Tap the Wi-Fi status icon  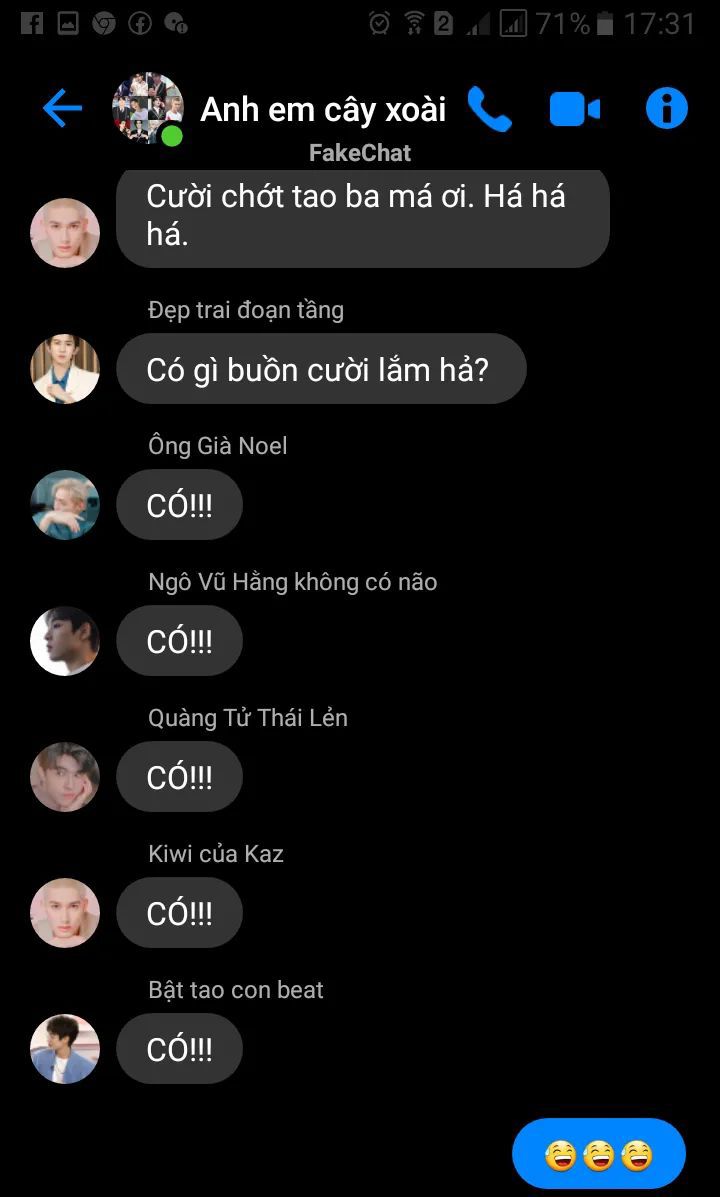point(414,24)
